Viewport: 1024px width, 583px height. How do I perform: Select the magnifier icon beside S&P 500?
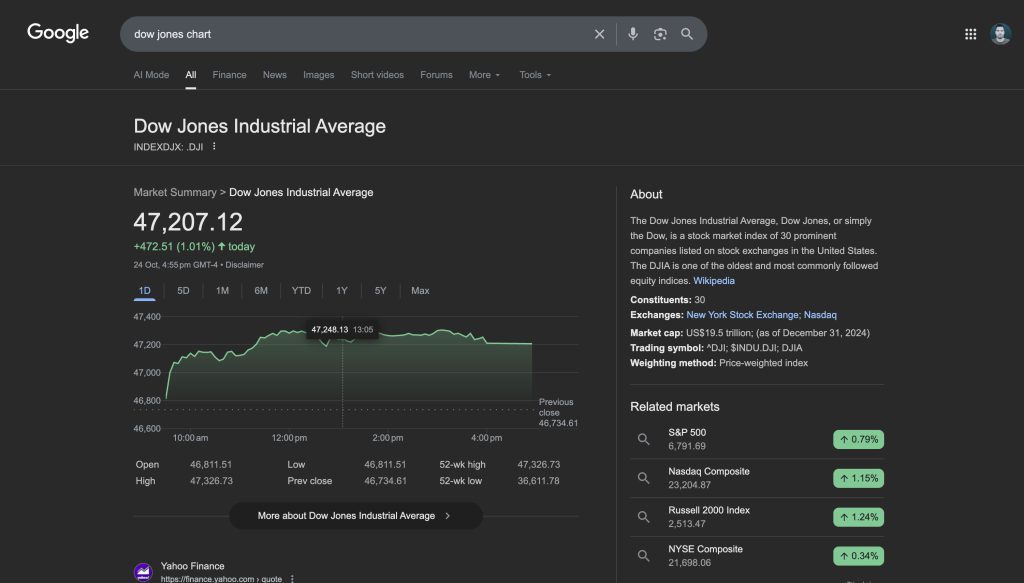pos(643,437)
